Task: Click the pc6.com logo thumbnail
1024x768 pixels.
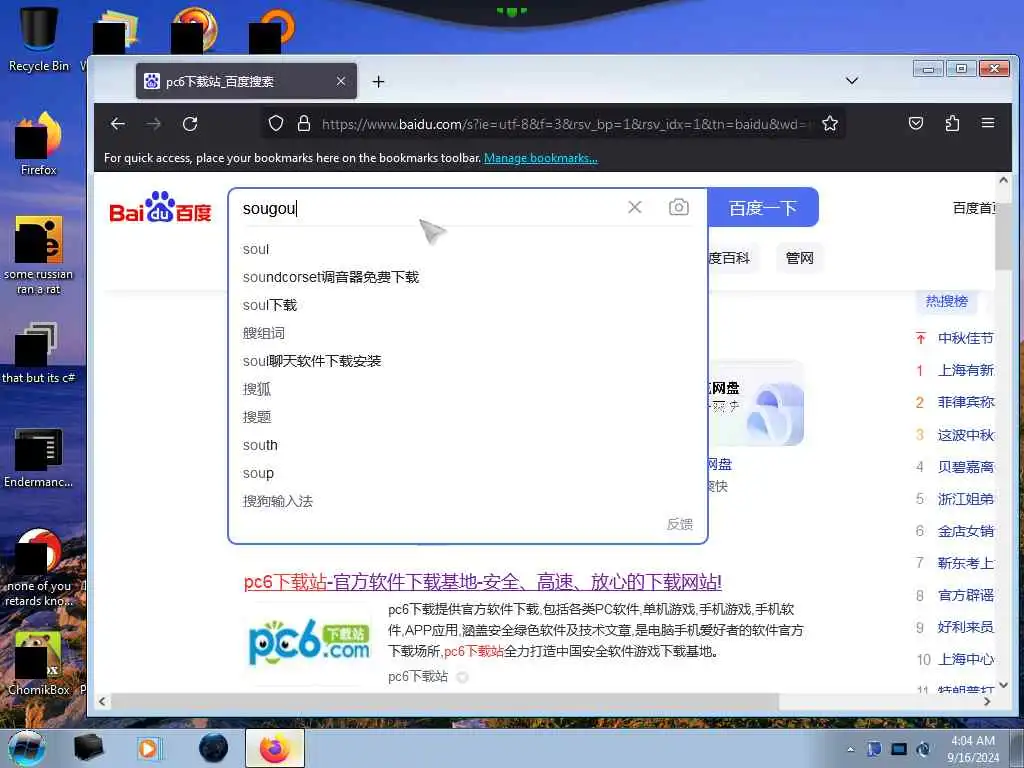Action: [x=310, y=643]
